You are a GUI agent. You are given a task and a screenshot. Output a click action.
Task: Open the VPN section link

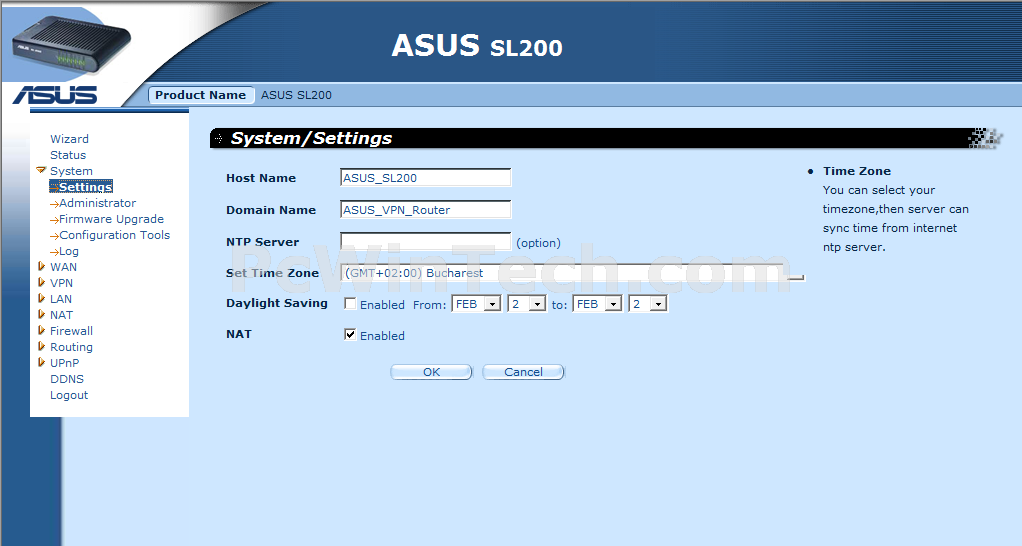(61, 283)
